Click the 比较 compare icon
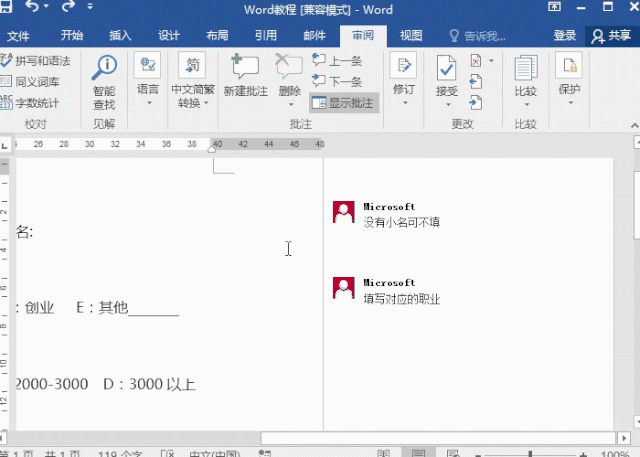The height and width of the screenshot is (457, 640). [x=525, y=68]
